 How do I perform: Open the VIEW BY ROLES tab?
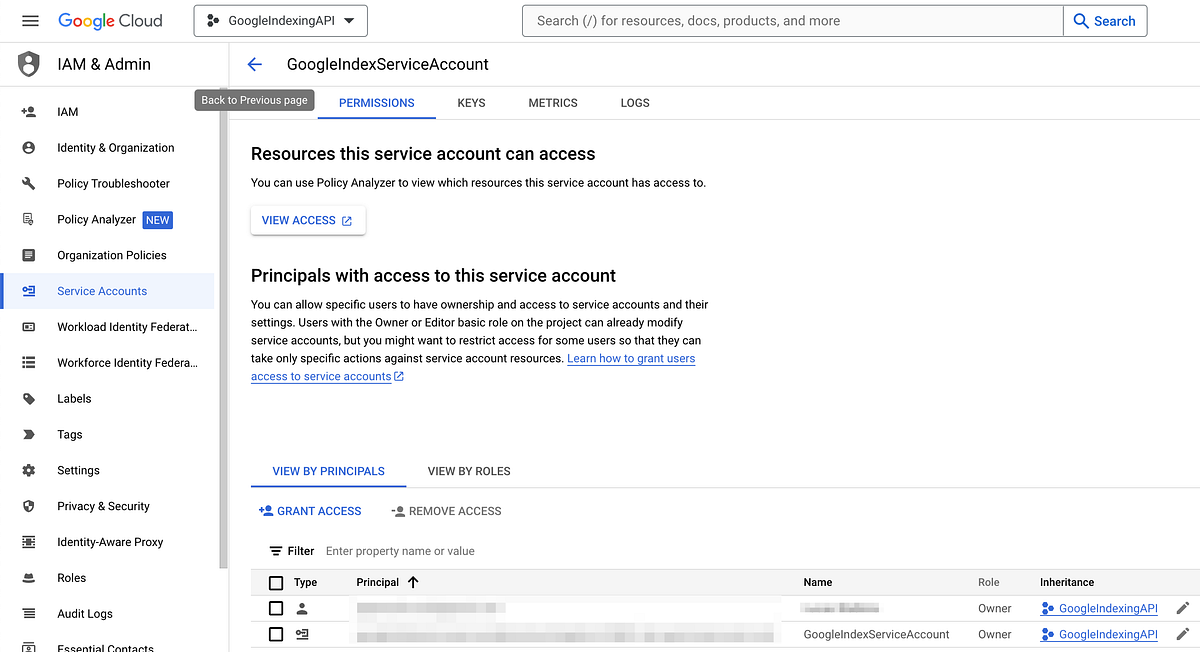pos(468,471)
